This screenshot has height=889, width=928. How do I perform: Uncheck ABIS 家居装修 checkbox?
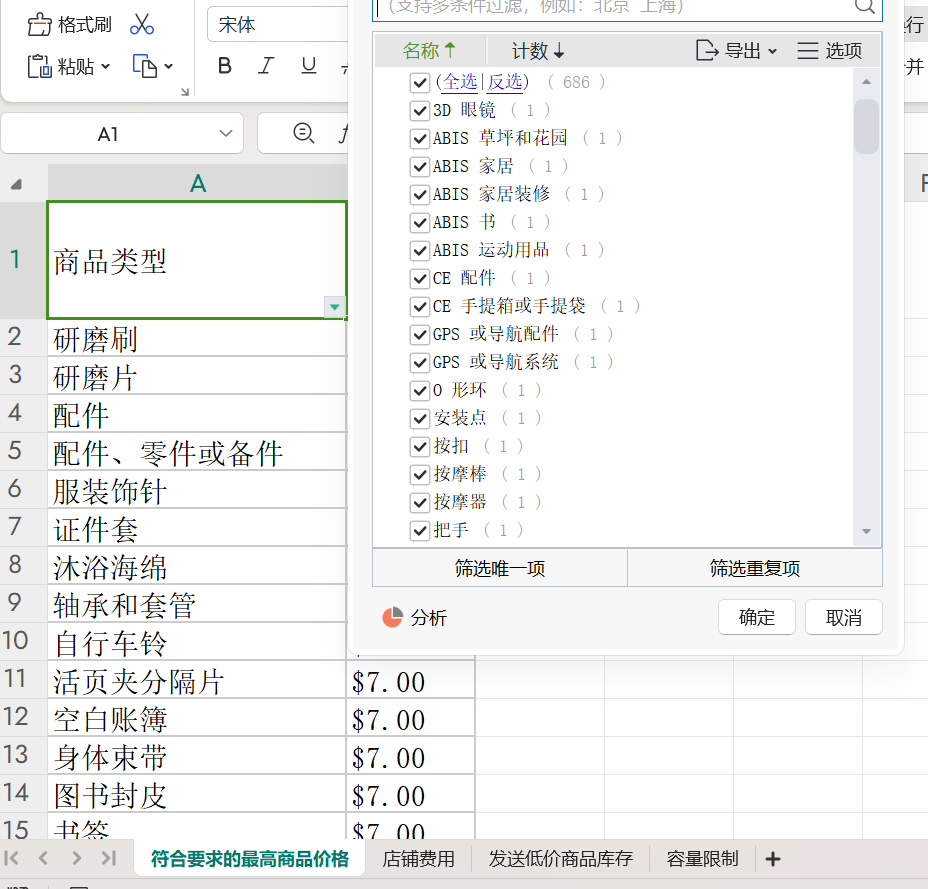coord(420,194)
